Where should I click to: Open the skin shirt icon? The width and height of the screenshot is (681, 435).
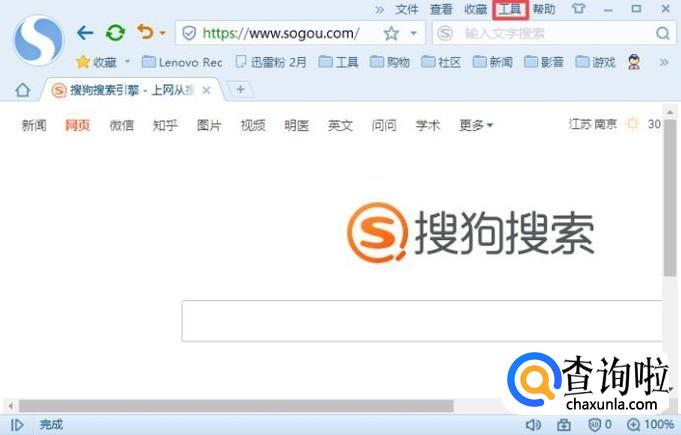click(x=578, y=8)
